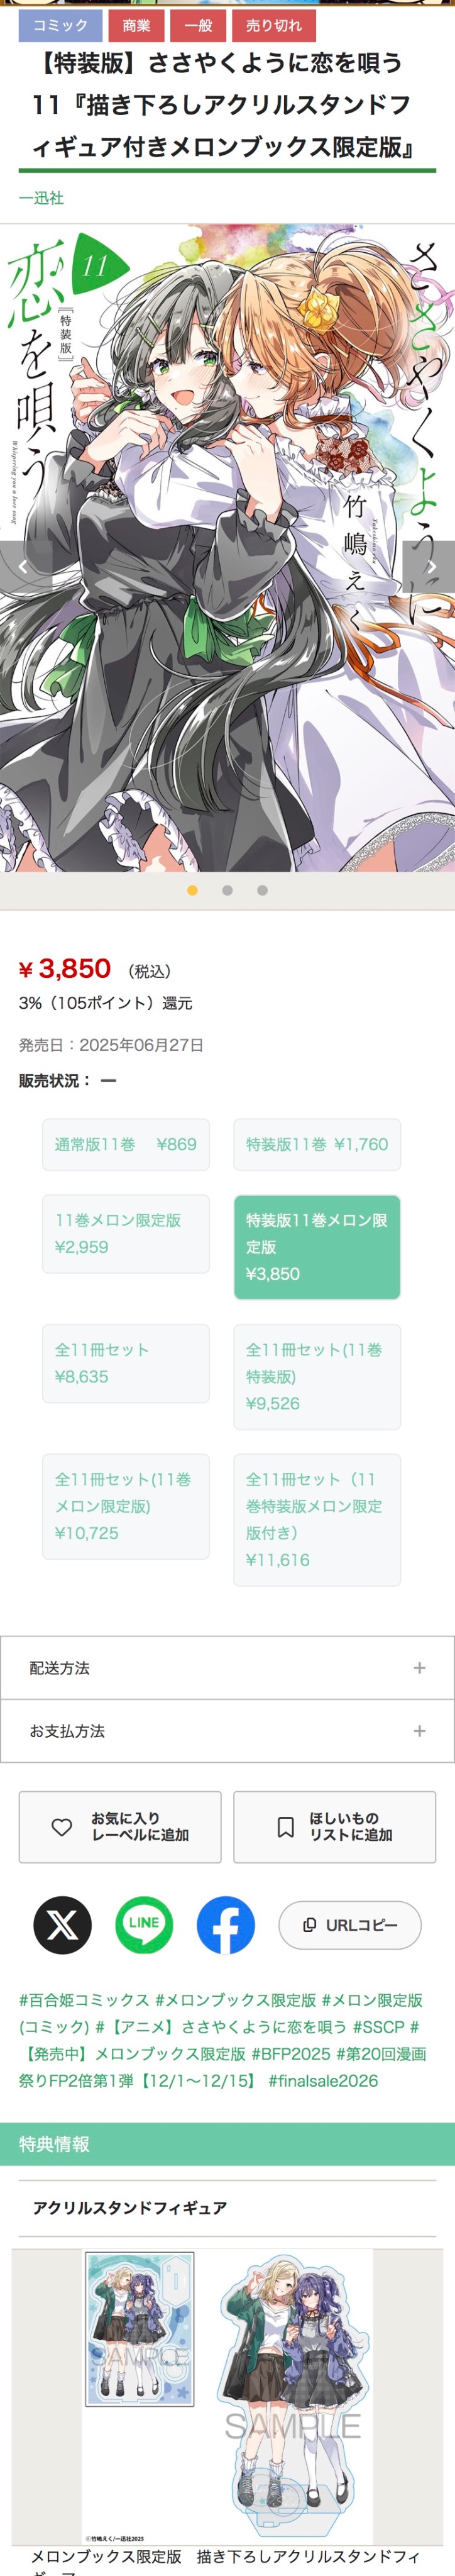The image size is (455, 2576).
Task: Copy the product URL
Action: coord(349,1924)
